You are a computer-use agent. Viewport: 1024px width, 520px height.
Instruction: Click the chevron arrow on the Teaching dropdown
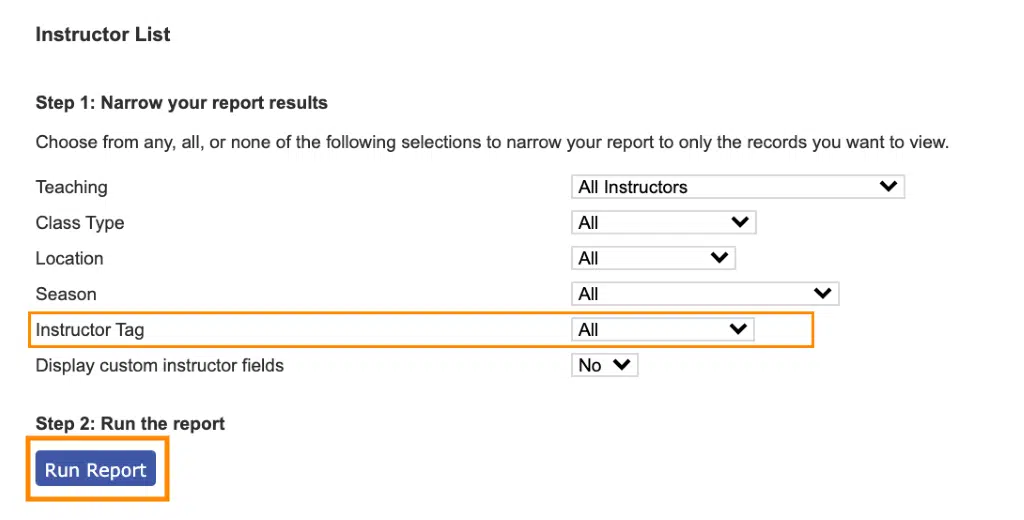(886, 186)
